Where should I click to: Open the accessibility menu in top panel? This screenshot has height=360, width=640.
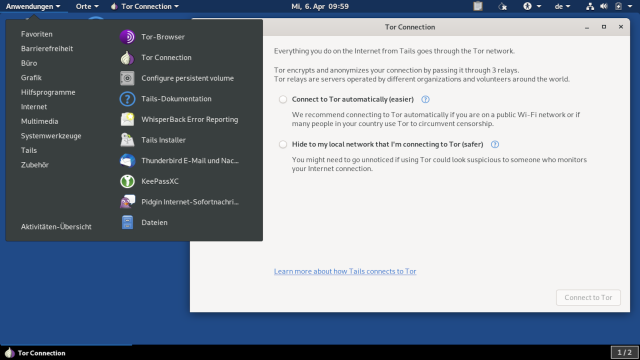[x=532, y=6]
